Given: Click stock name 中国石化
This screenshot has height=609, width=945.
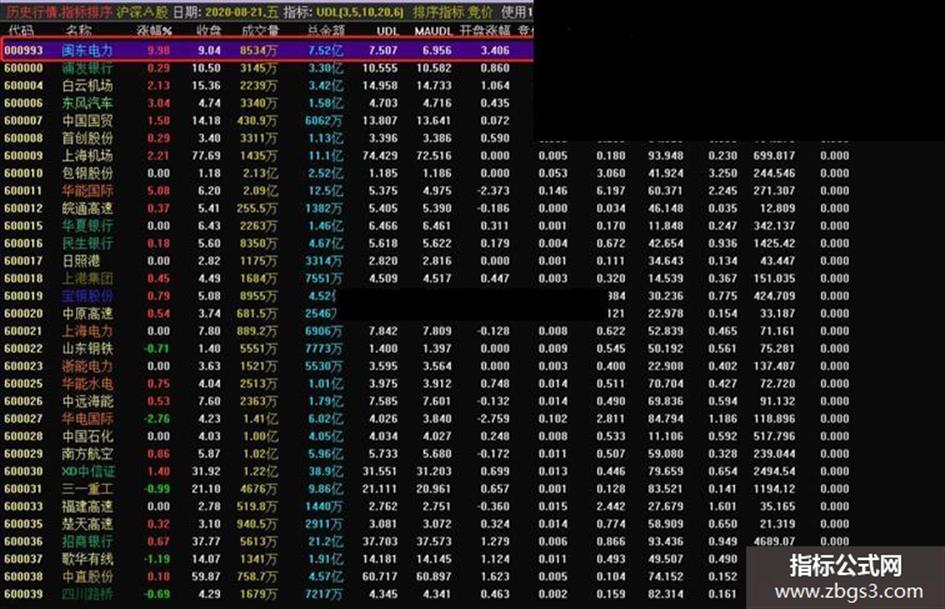Looking at the screenshot, I should [87, 436].
